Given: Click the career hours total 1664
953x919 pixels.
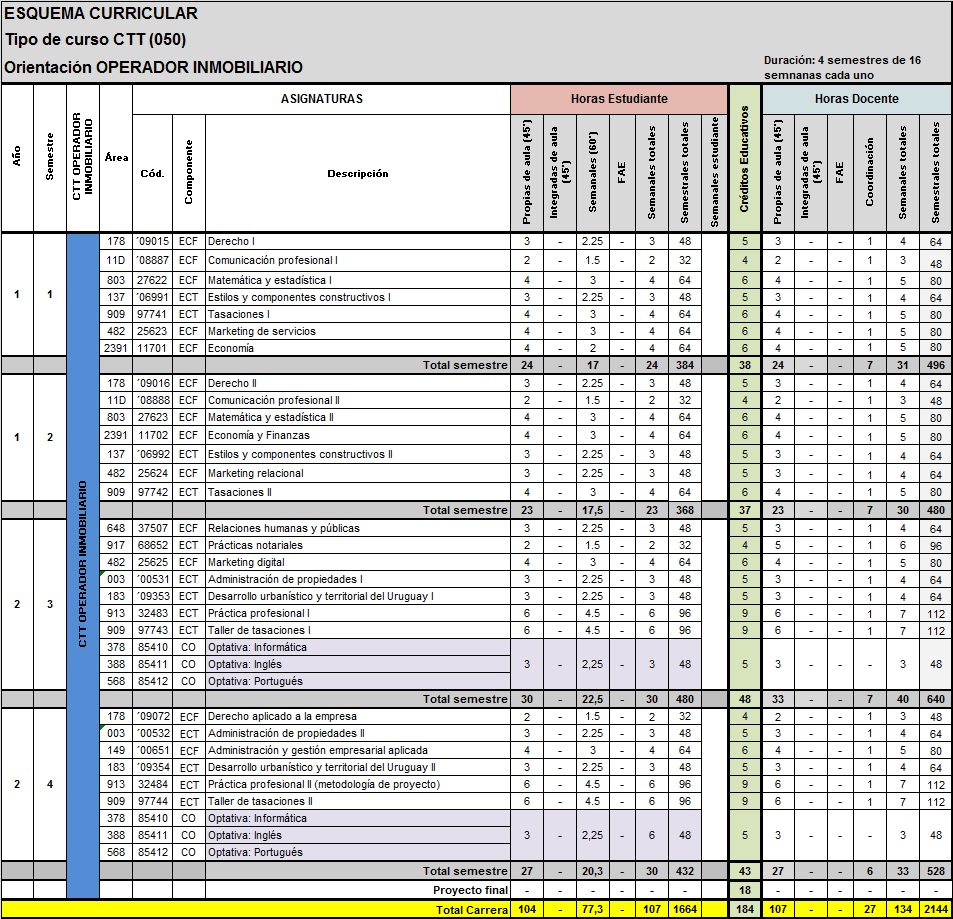Looking at the screenshot, I should coord(684,909).
